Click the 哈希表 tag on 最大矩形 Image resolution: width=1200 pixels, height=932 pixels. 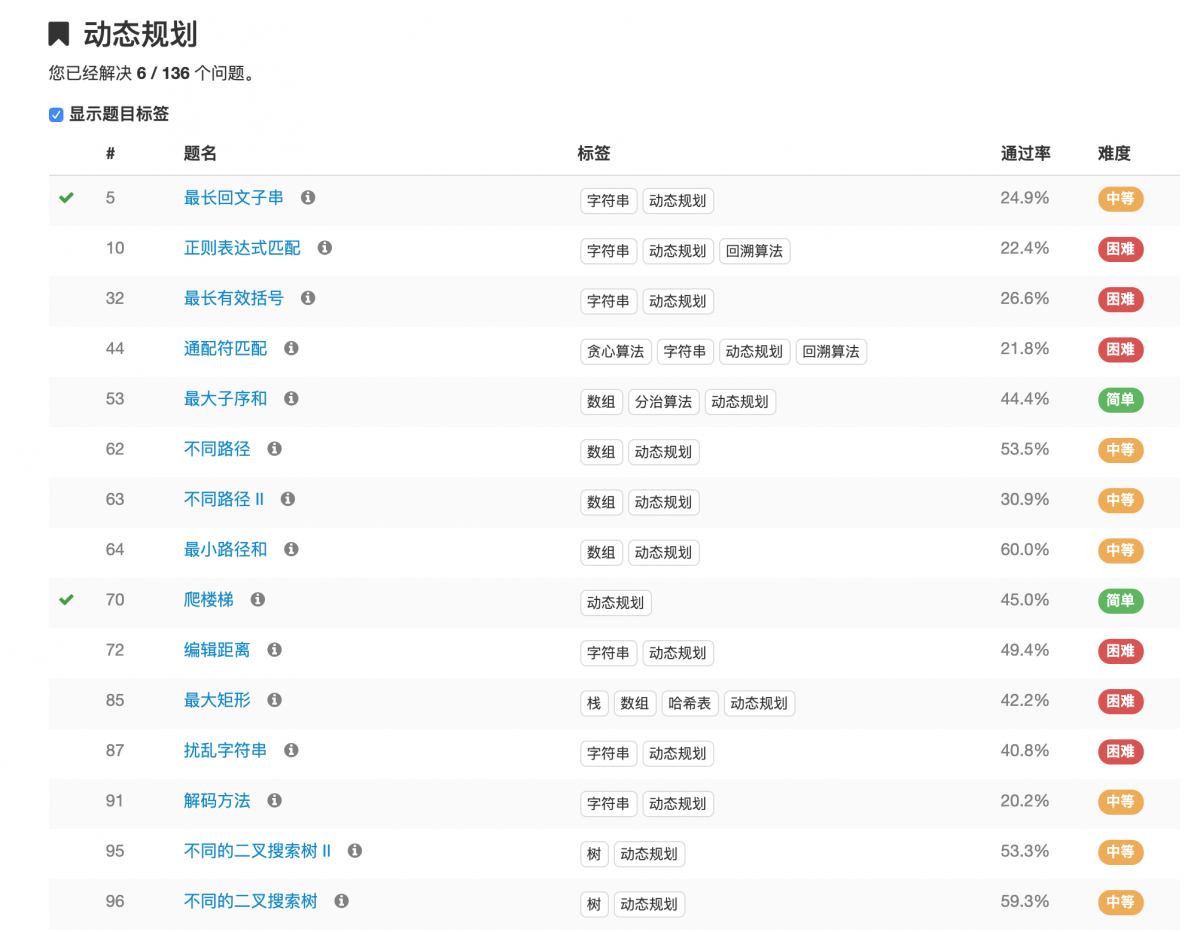click(689, 702)
